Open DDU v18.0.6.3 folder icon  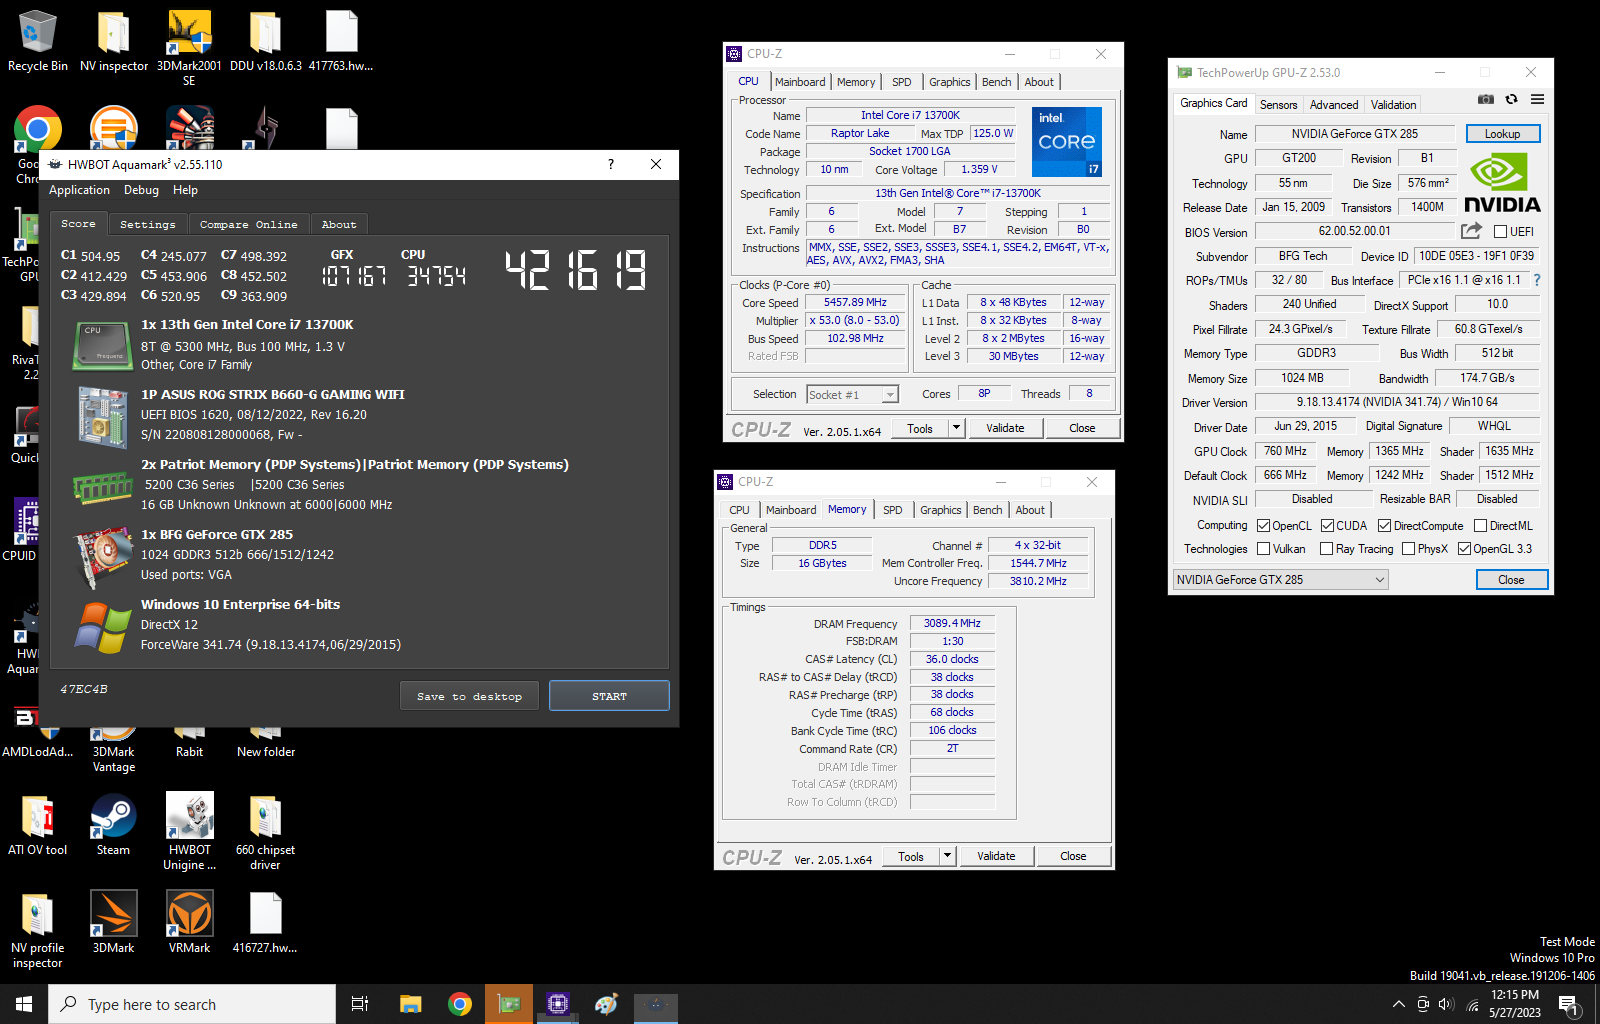(265, 40)
